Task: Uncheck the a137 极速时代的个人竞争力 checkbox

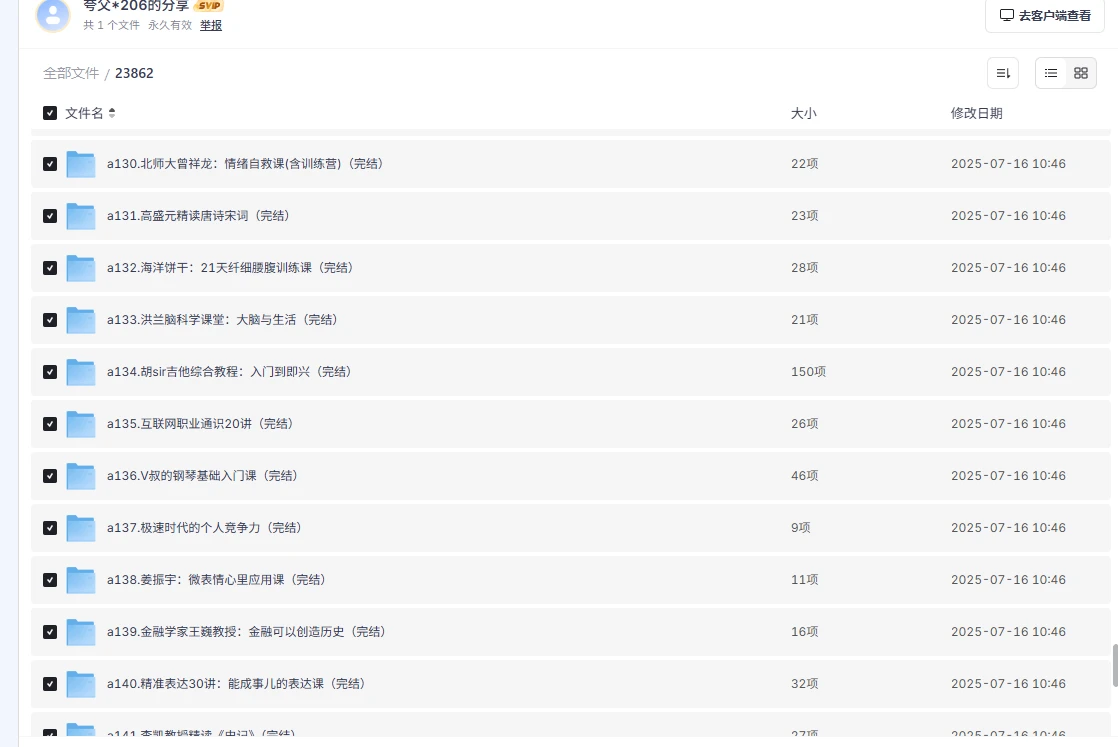Action: tap(50, 528)
